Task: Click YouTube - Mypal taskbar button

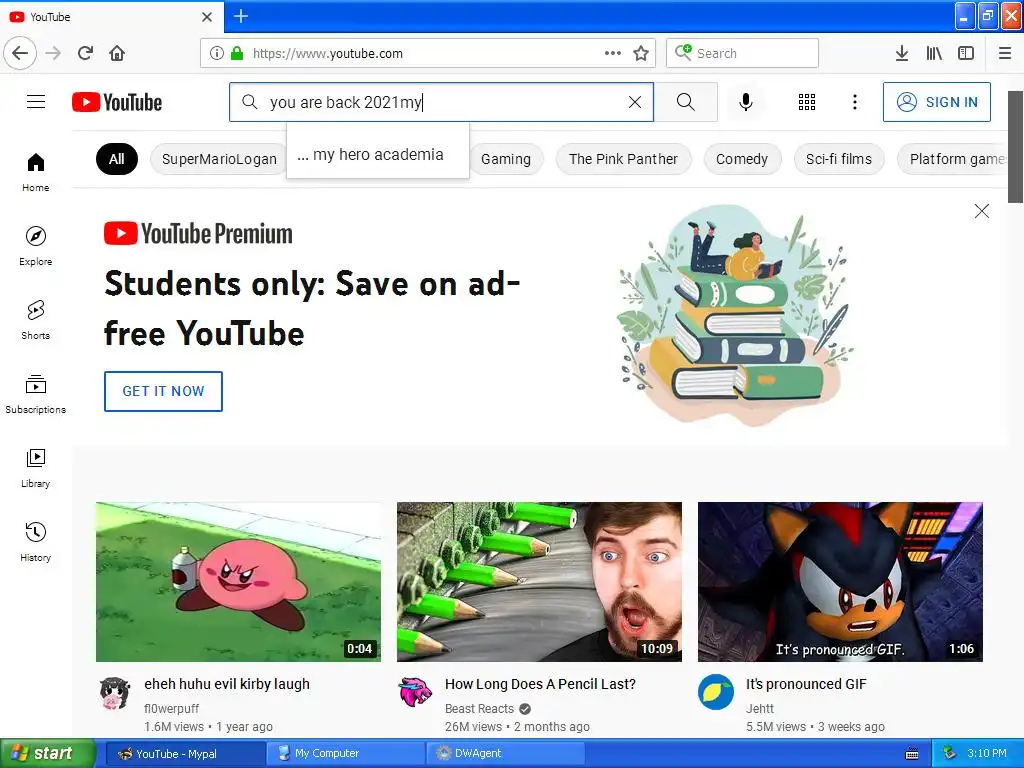Action: click(x=185, y=754)
